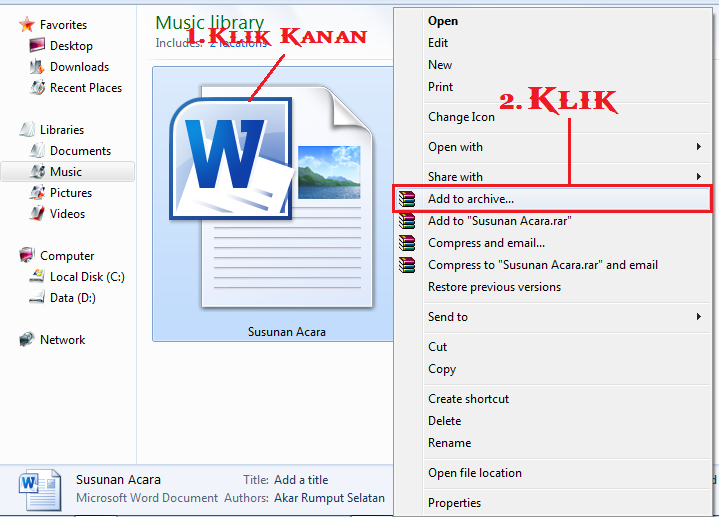
Task: Go to Desktop in the navigation pane
Action: [72, 46]
